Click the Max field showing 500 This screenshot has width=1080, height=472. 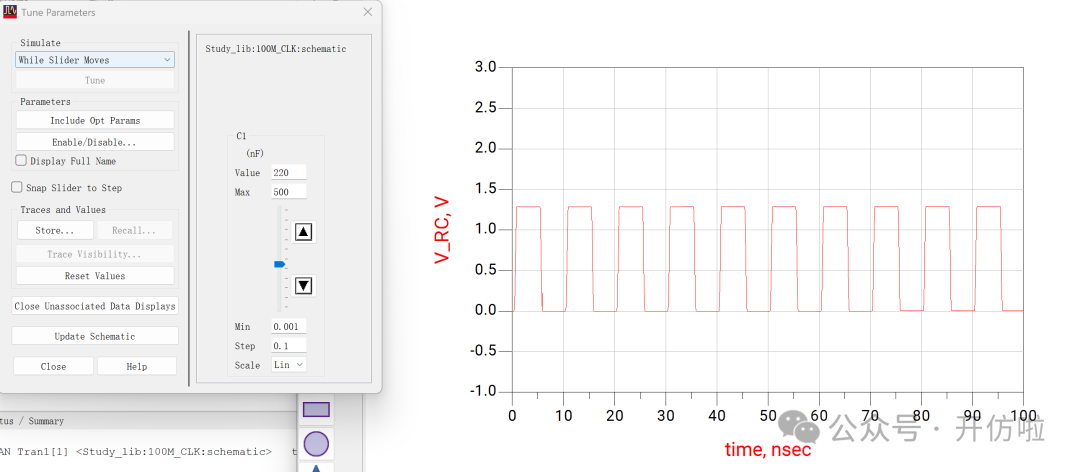[x=288, y=191]
